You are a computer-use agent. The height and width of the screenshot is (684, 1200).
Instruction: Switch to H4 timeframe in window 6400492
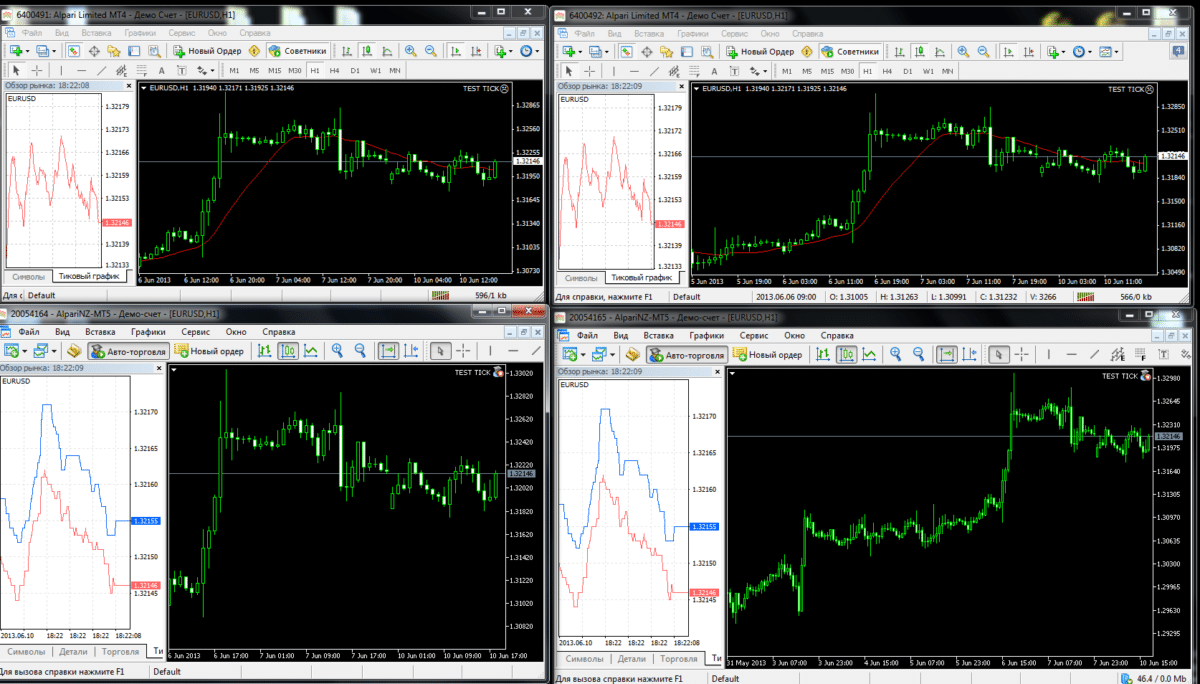886,71
